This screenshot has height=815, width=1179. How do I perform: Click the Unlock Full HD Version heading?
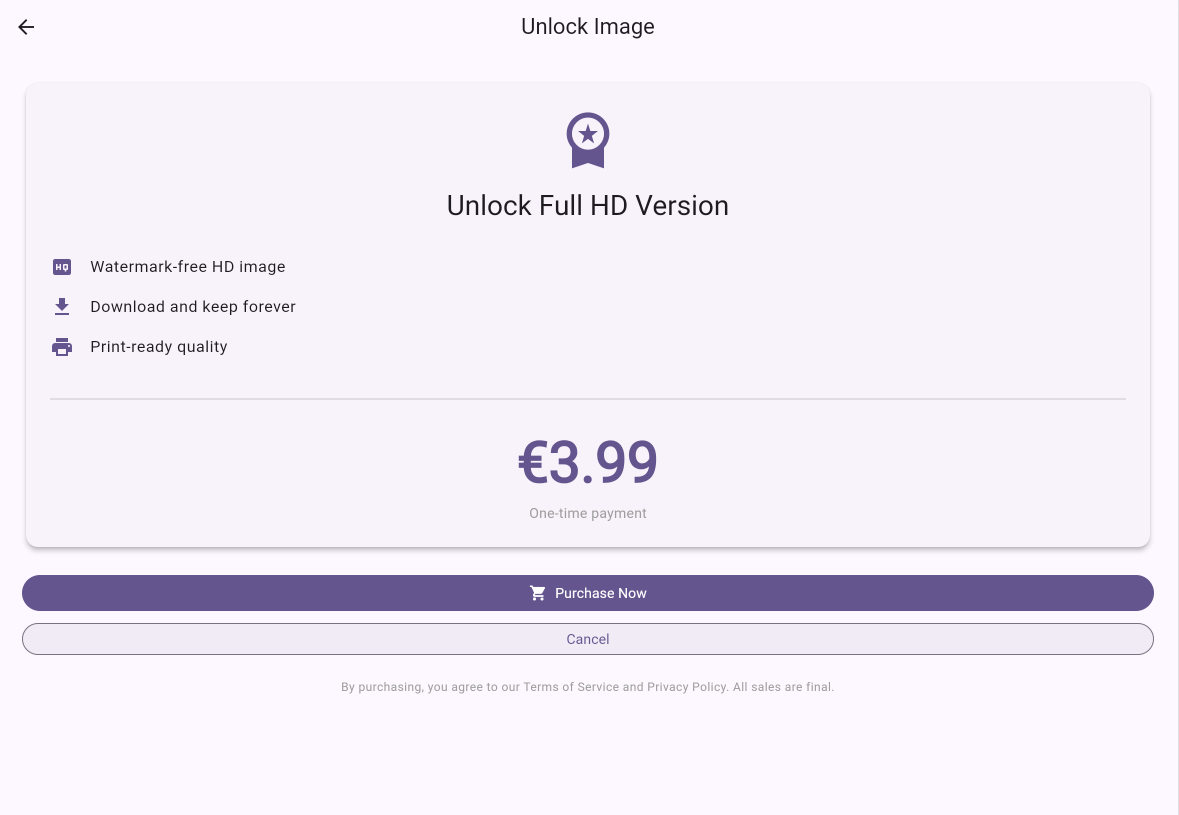tap(588, 206)
